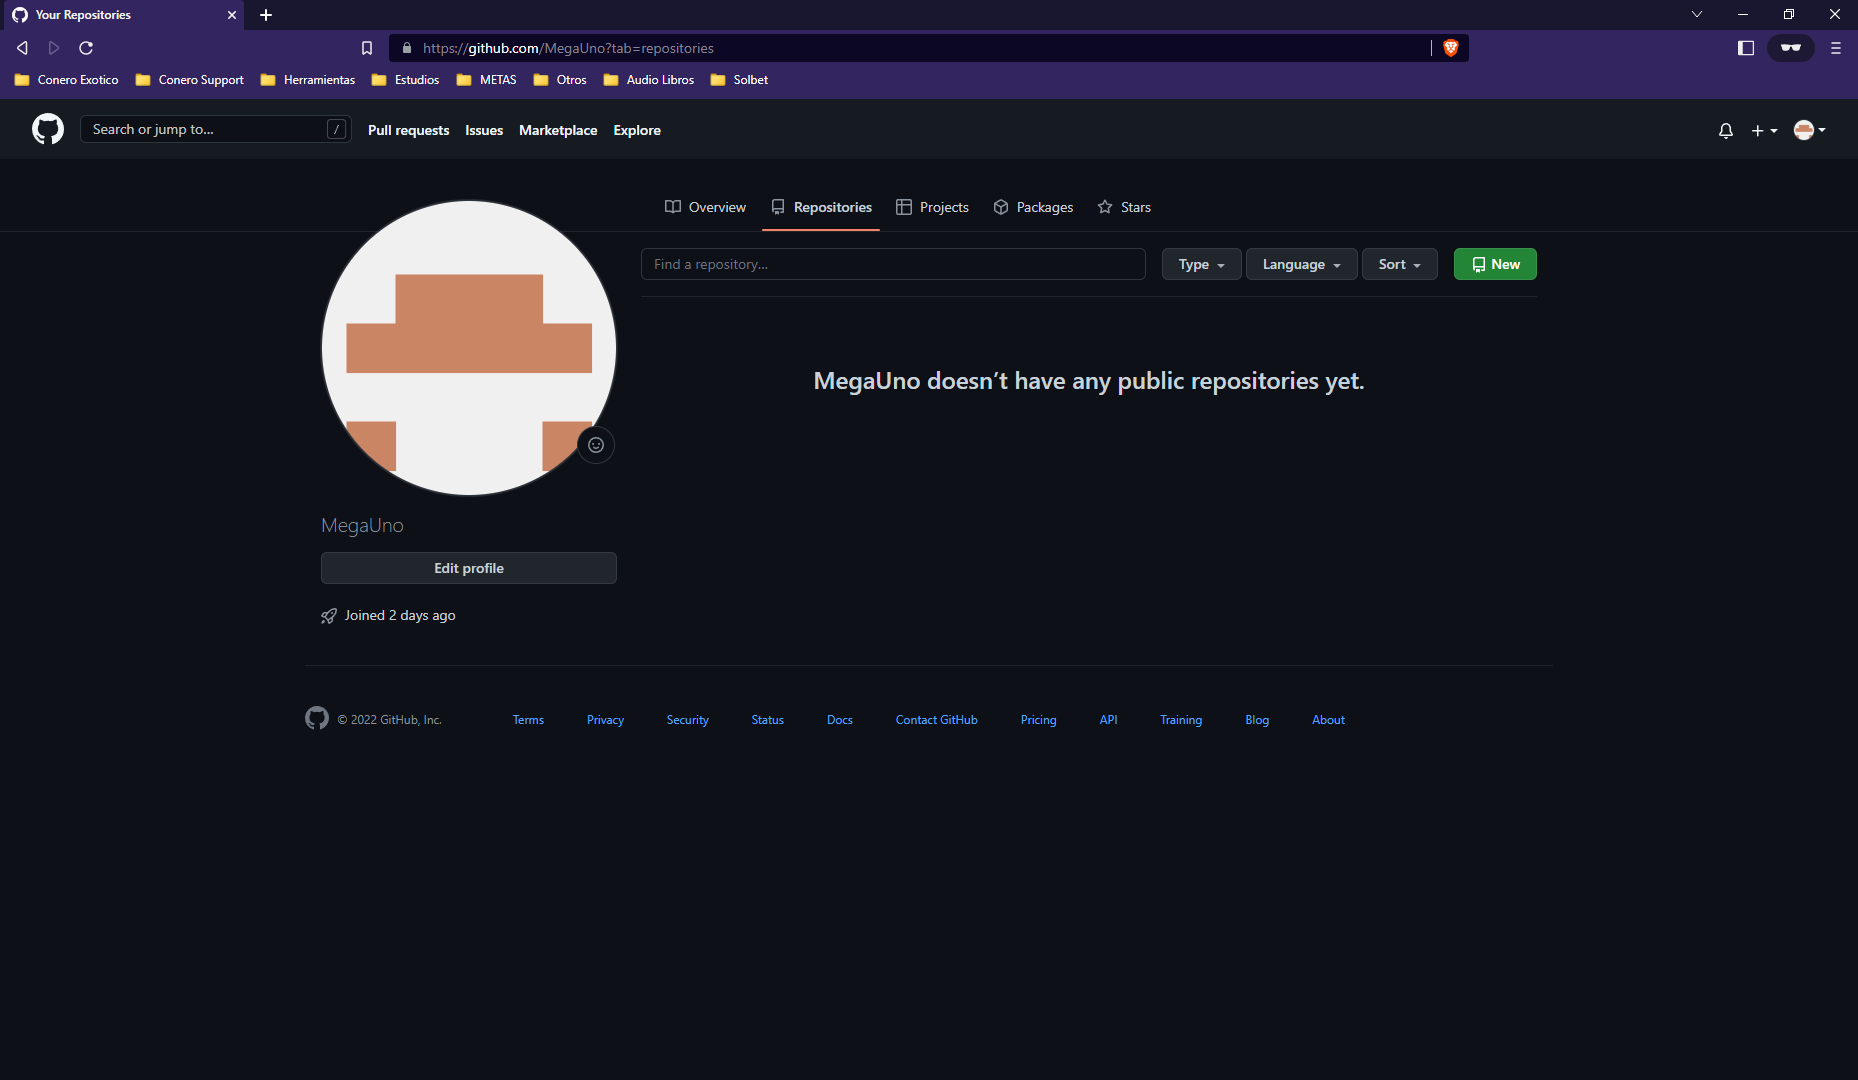Open the notifications bell
The image size is (1858, 1080).
(x=1725, y=130)
